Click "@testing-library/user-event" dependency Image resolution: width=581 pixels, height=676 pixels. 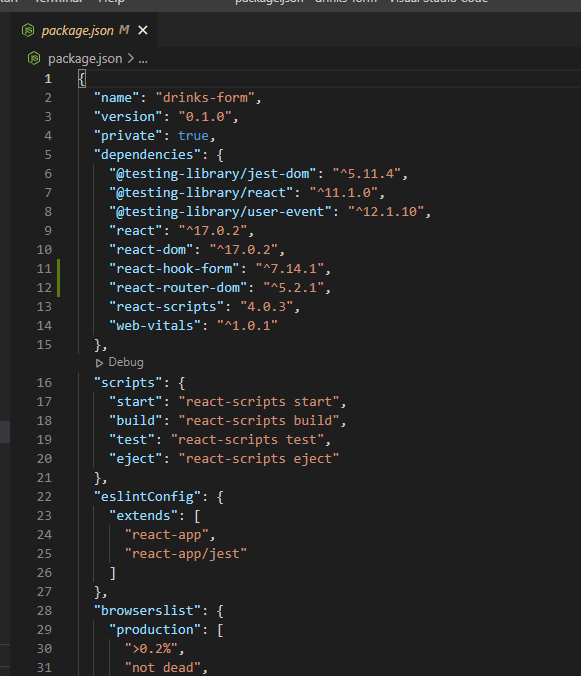click(220, 212)
